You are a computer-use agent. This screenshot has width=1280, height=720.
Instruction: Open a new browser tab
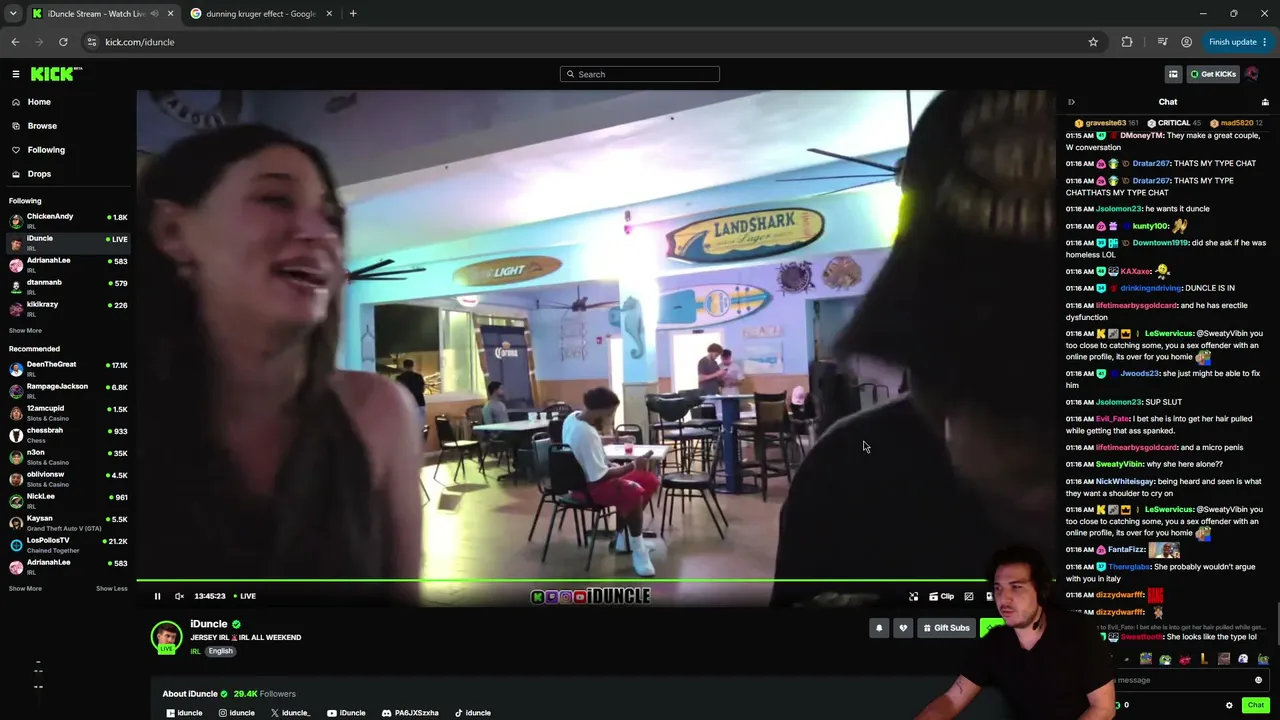pos(353,14)
